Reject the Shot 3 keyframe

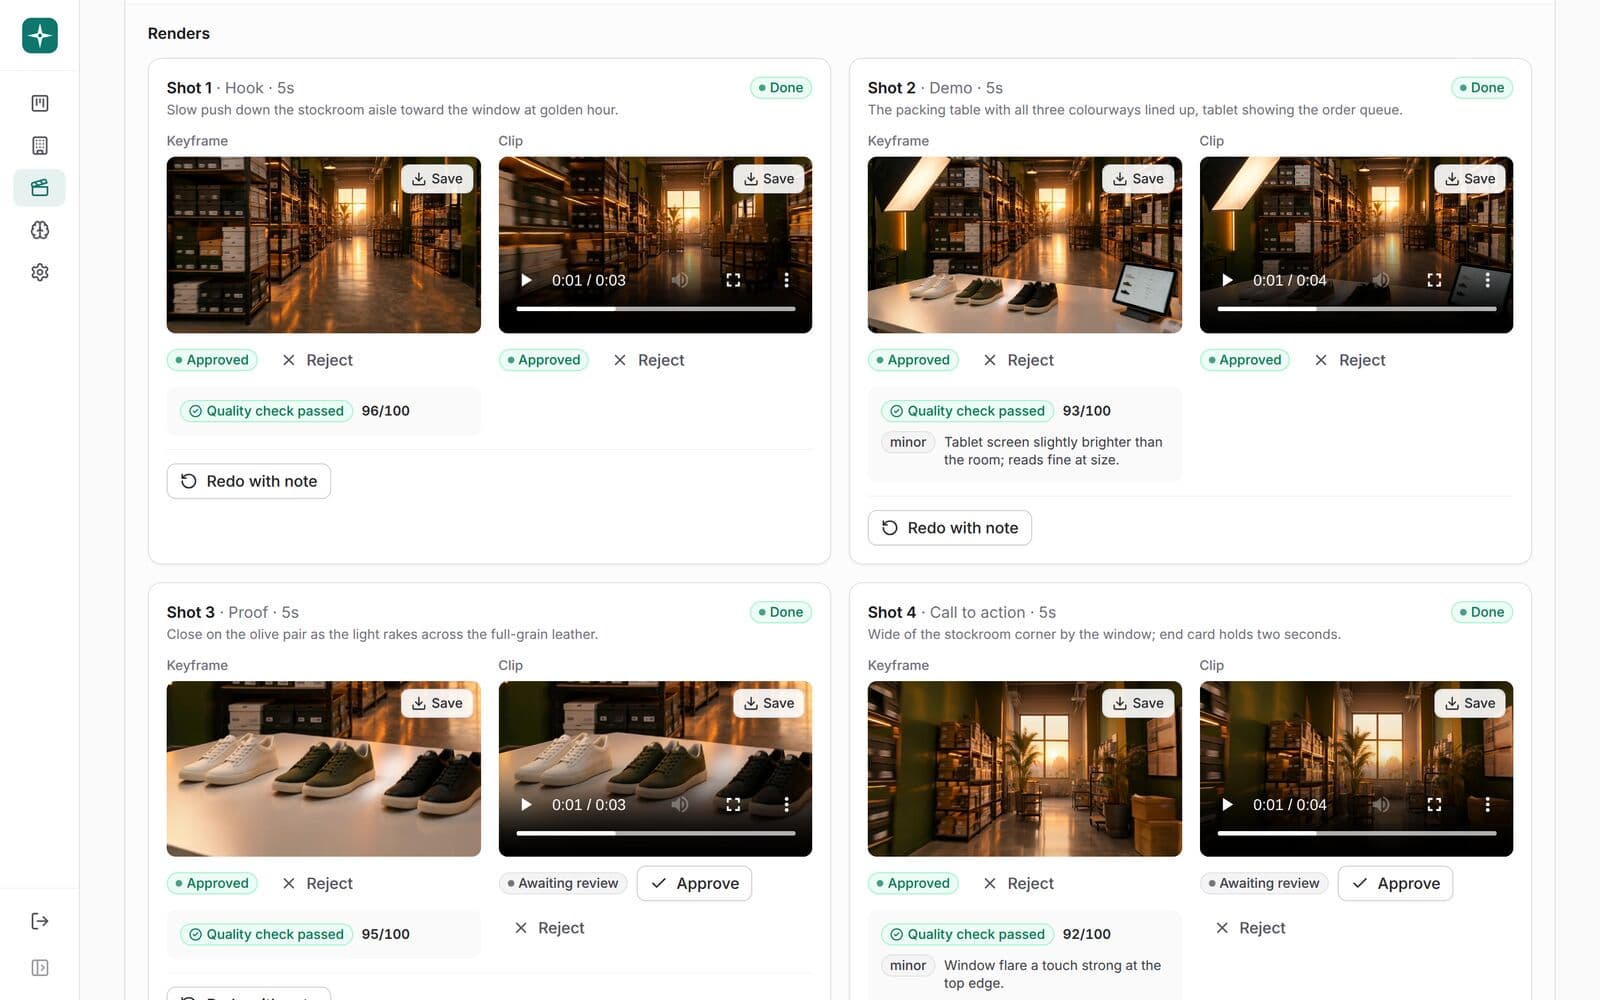click(x=317, y=883)
